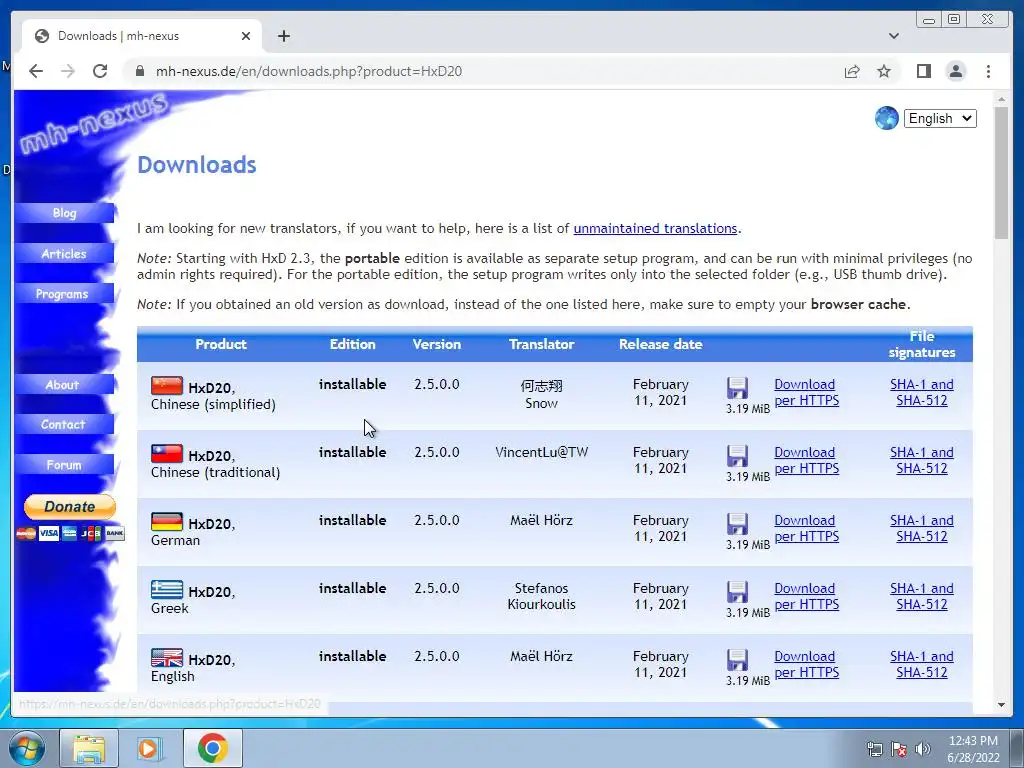The height and width of the screenshot is (768, 1024).
Task: Open a new tab with plus button
Action: 283,36
